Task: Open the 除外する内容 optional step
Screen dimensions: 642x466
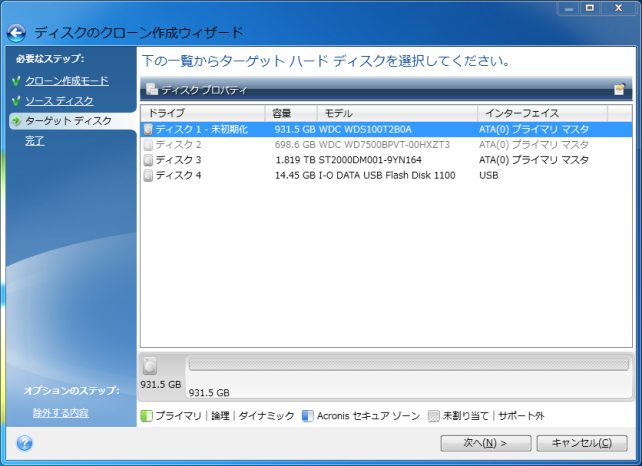Action: pyautogui.click(x=61, y=413)
